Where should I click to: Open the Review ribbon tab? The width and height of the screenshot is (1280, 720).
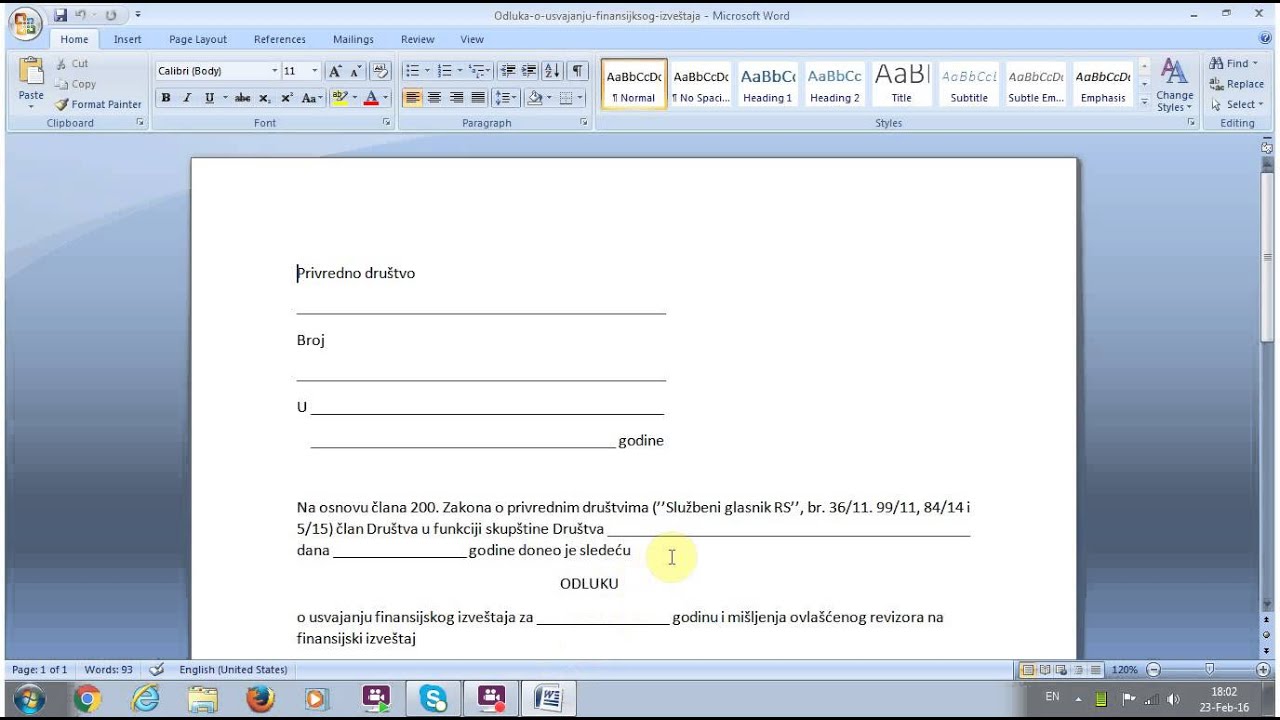coord(417,39)
